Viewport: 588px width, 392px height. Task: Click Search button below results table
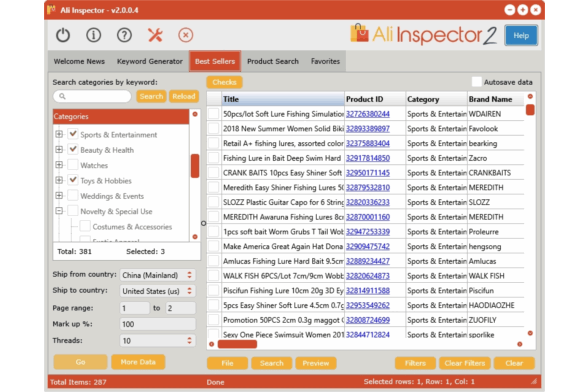tap(272, 363)
